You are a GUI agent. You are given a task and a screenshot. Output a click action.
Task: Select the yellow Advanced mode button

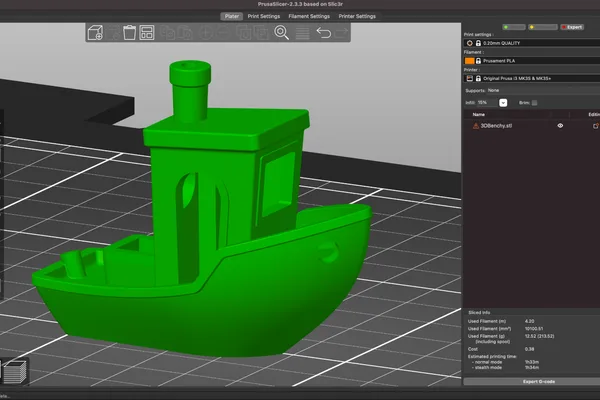click(x=543, y=27)
